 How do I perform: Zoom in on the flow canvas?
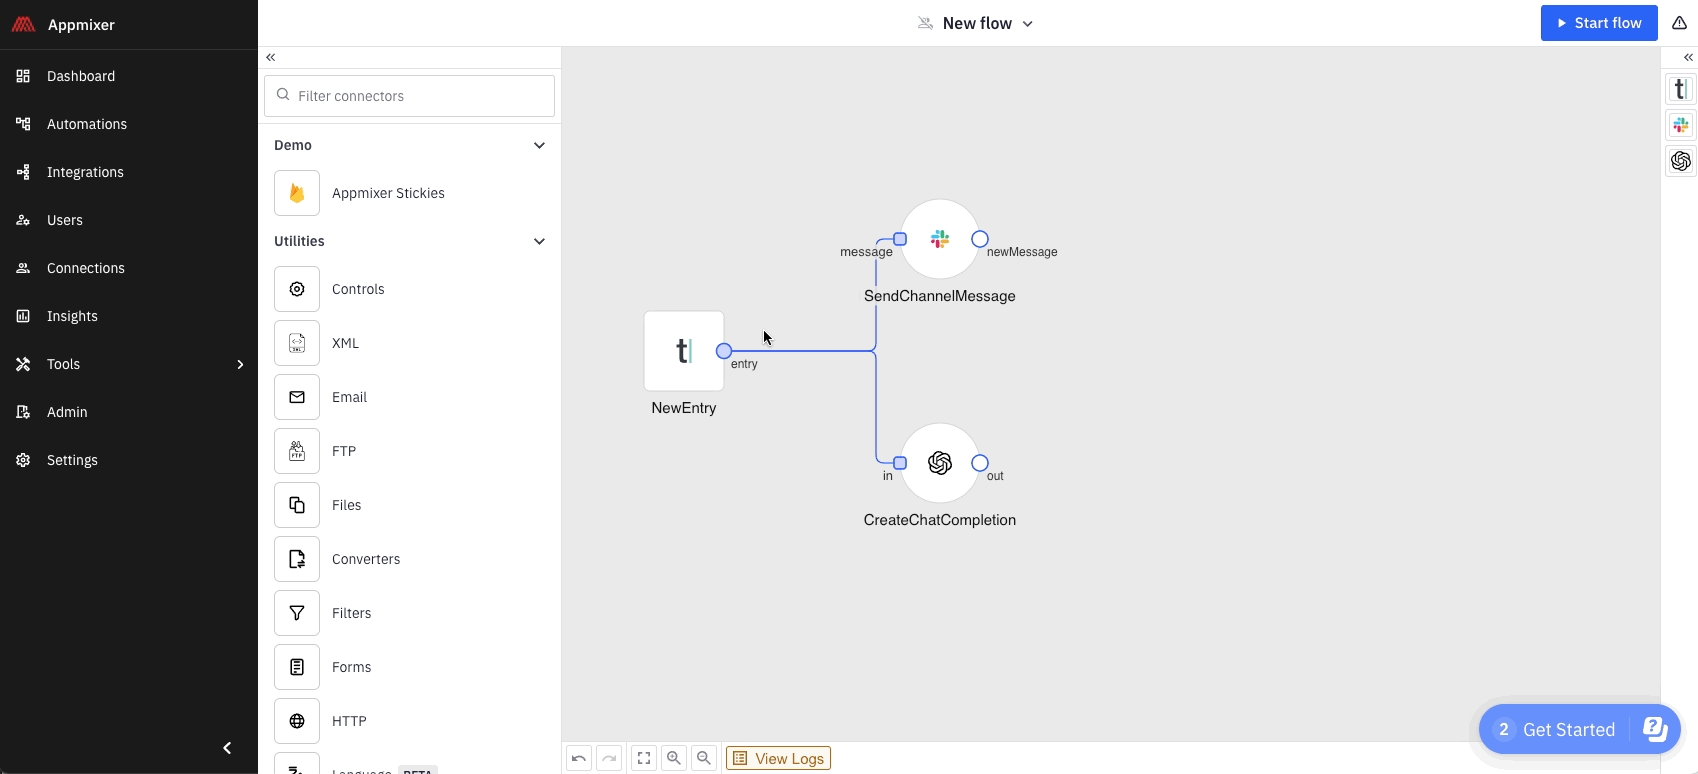click(674, 759)
